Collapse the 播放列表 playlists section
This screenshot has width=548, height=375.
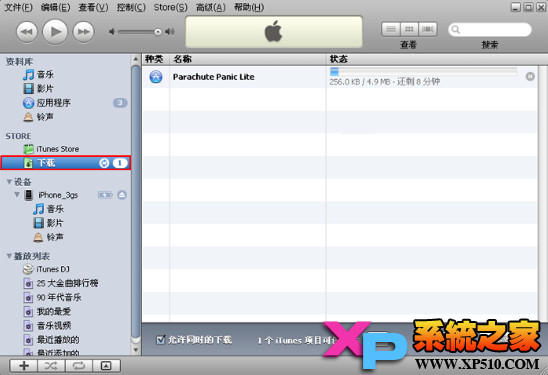click(x=9, y=256)
